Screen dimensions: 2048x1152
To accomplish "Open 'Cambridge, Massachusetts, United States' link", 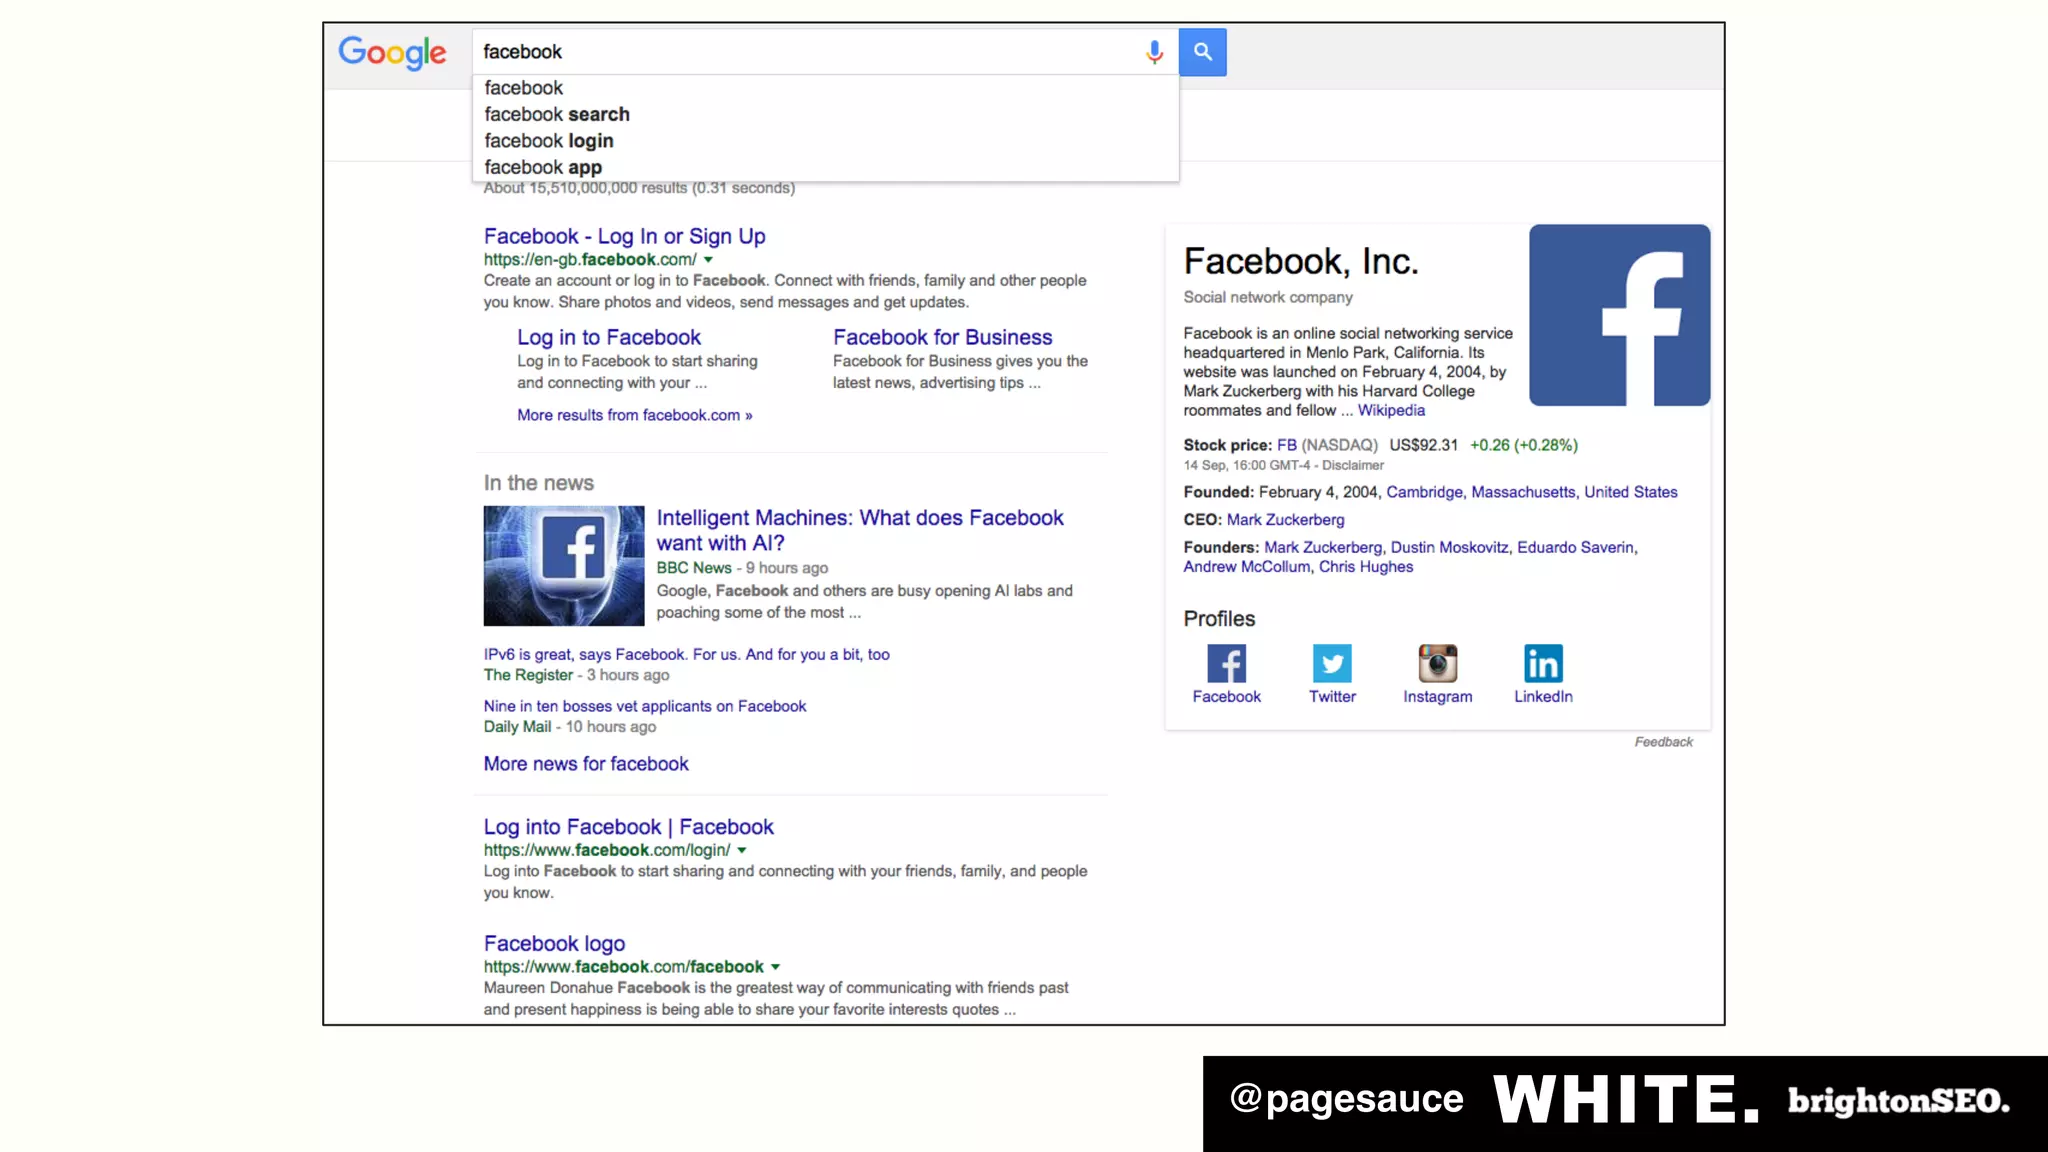I will [1532, 492].
